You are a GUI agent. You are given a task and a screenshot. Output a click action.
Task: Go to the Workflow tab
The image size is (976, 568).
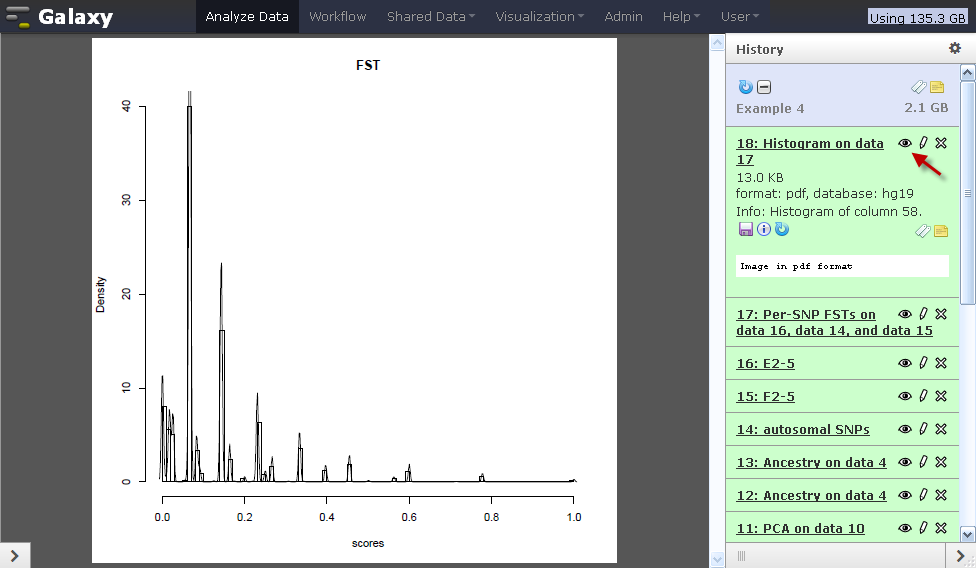337,17
